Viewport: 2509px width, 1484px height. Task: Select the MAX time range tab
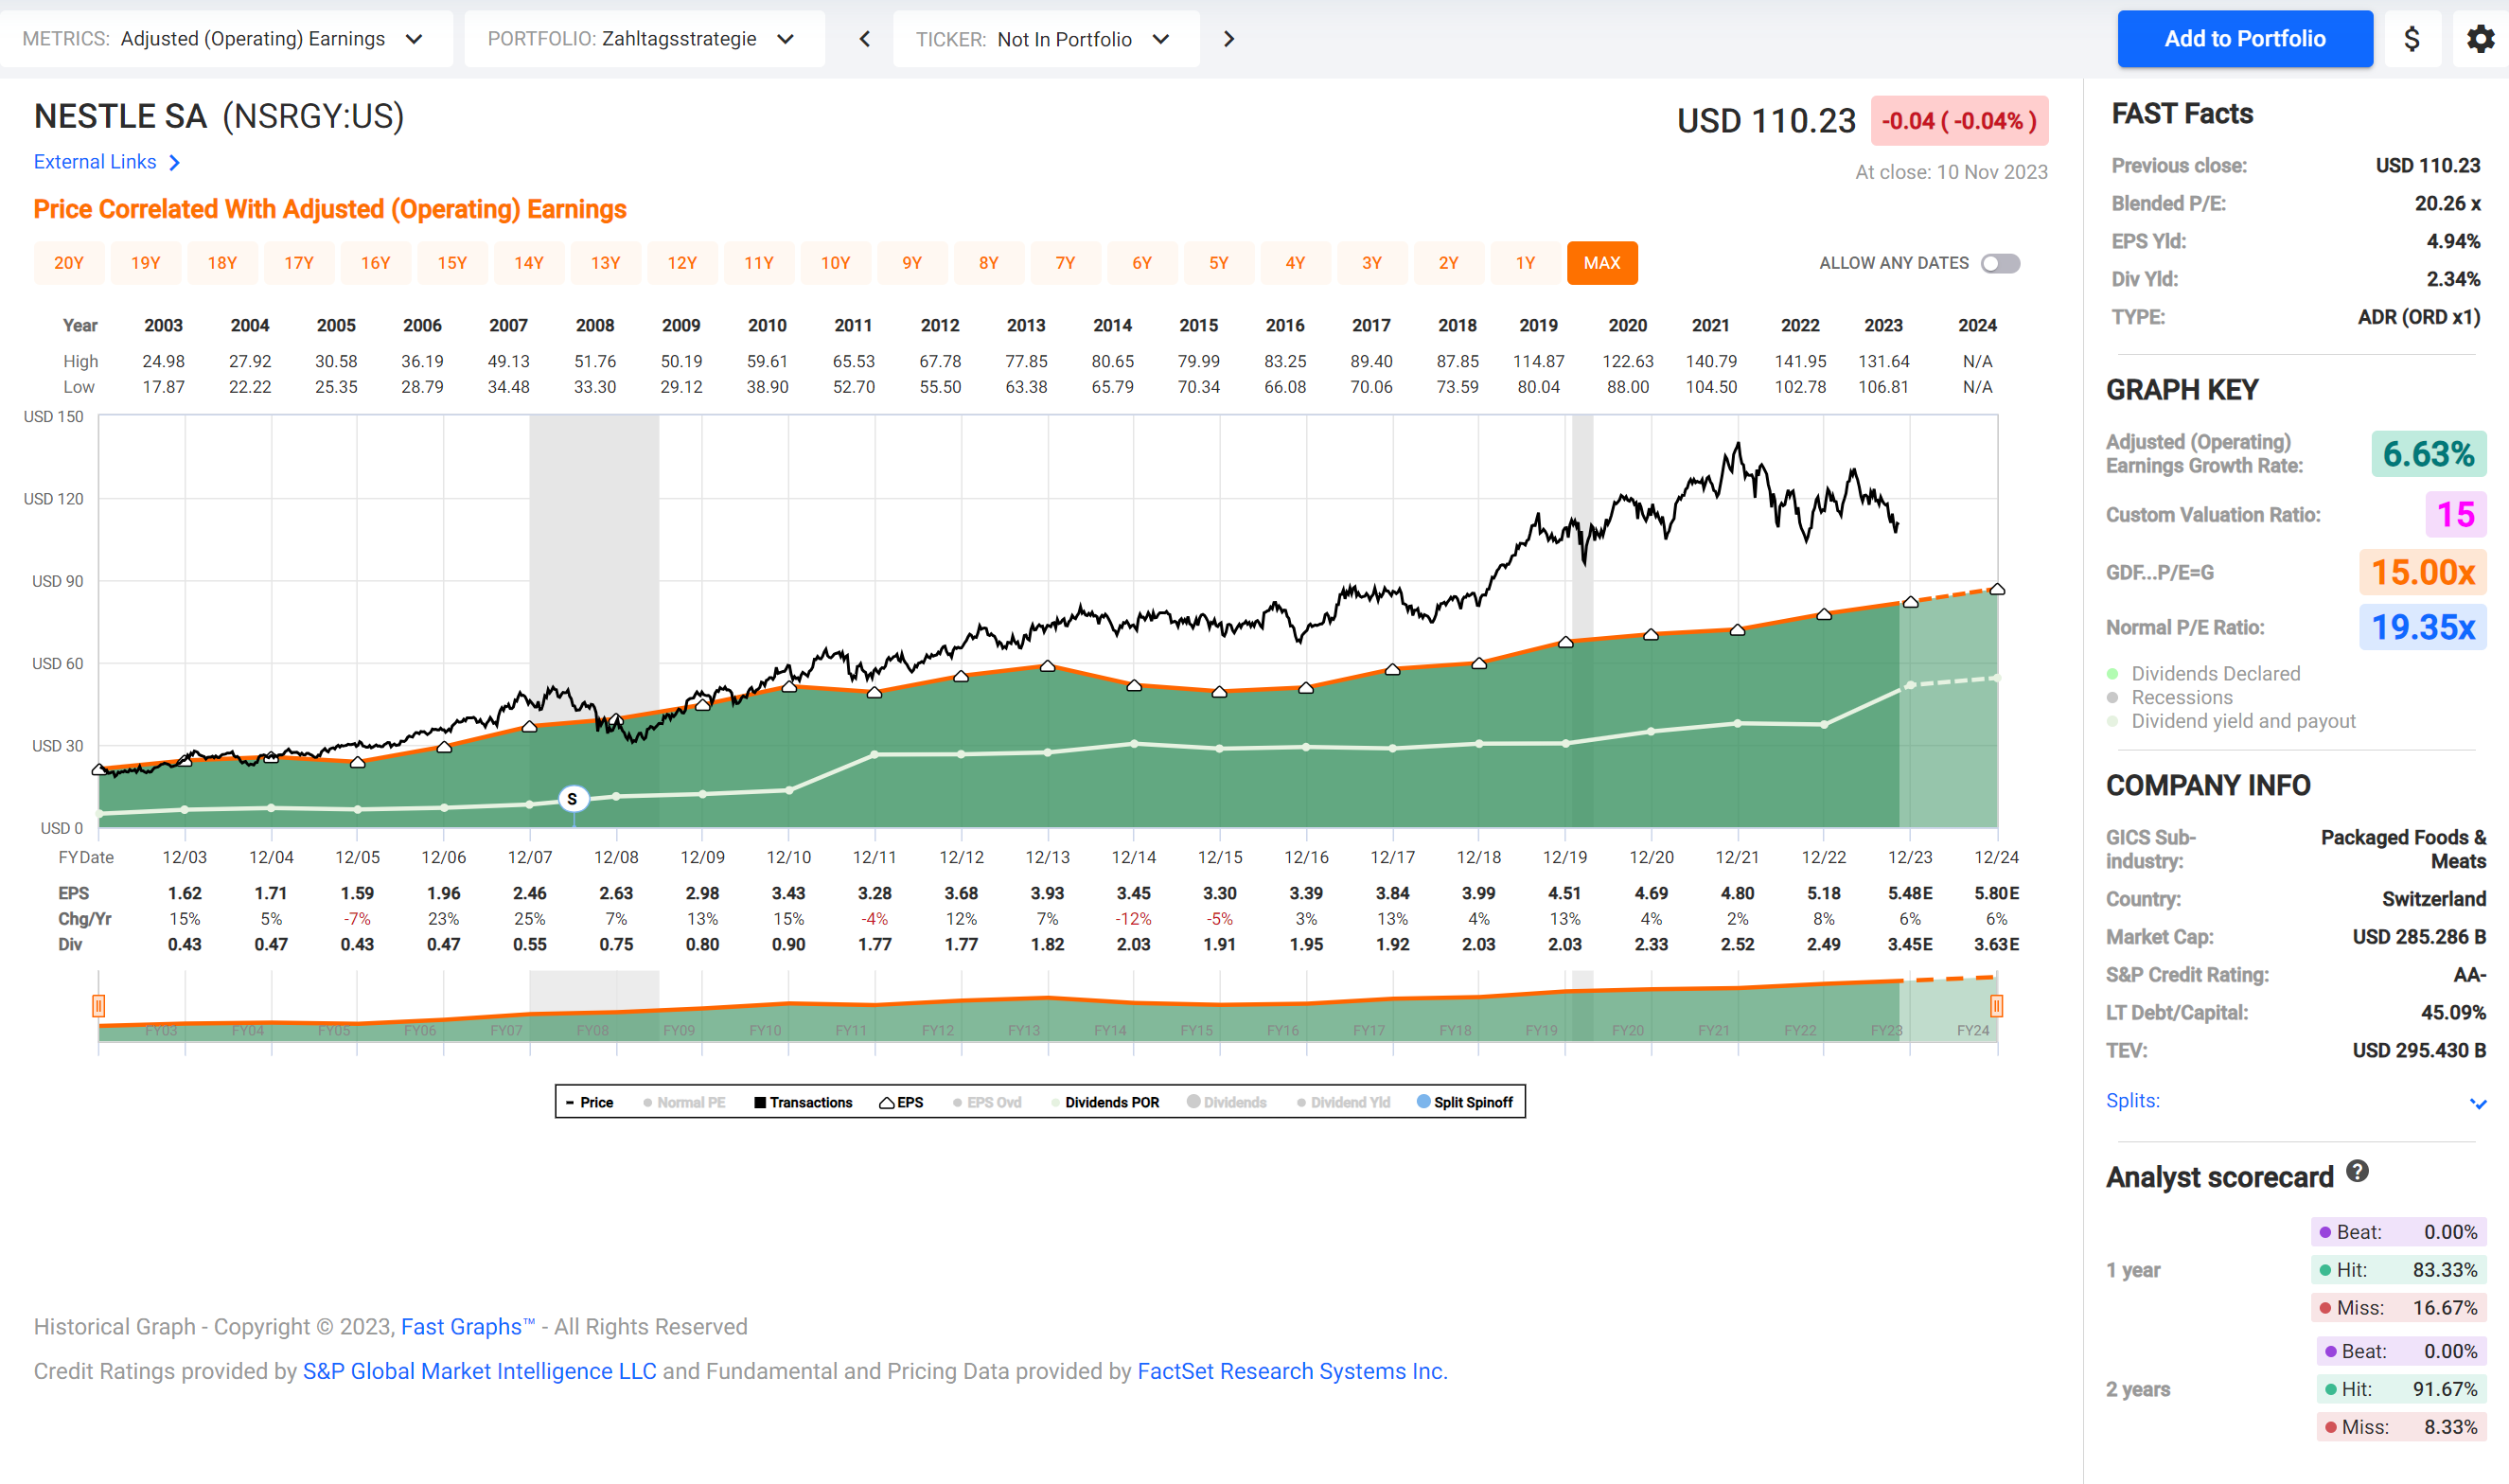coord(1602,263)
